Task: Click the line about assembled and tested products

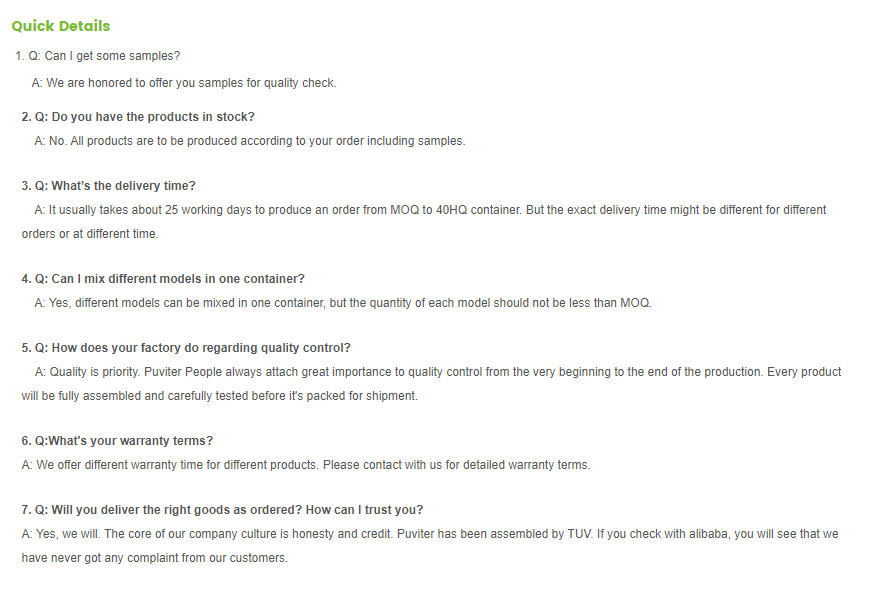Action: coord(220,396)
